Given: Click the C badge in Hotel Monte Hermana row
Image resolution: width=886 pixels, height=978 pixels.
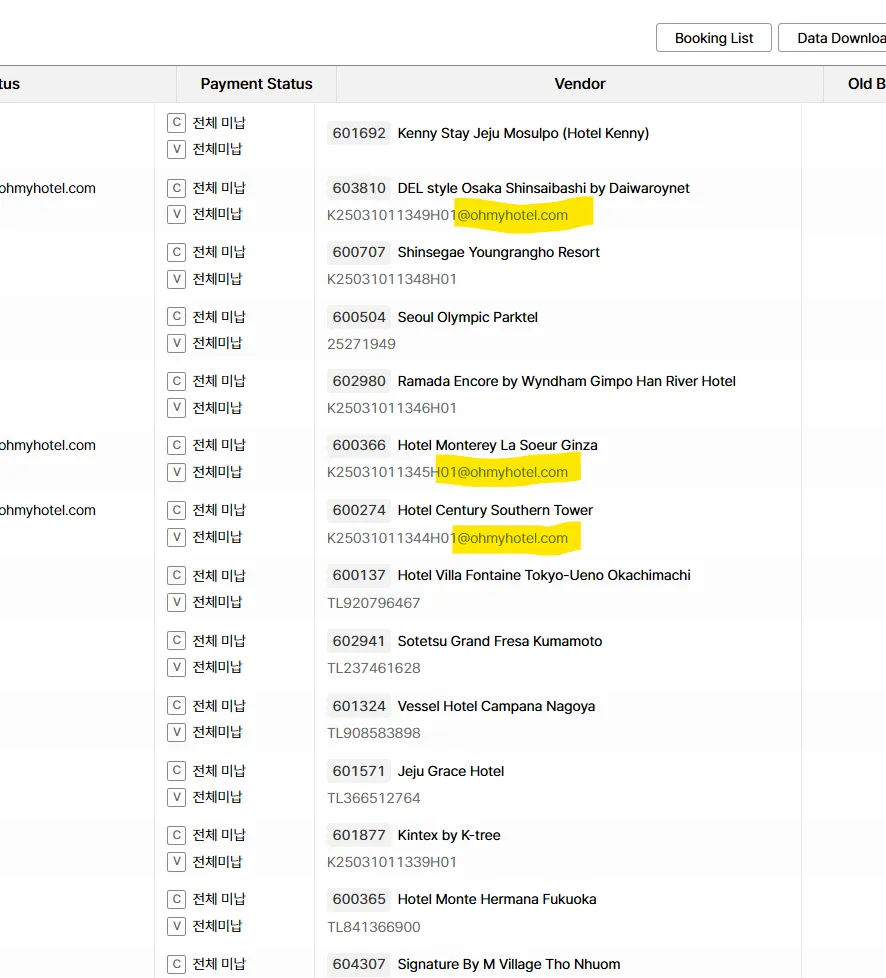Looking at the screenshot, I should tap(177, 899).
